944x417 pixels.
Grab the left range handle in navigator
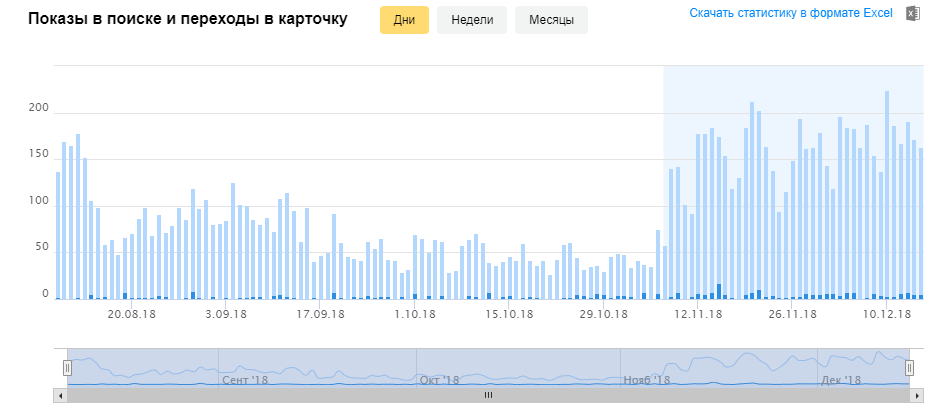tap(67, 367)
